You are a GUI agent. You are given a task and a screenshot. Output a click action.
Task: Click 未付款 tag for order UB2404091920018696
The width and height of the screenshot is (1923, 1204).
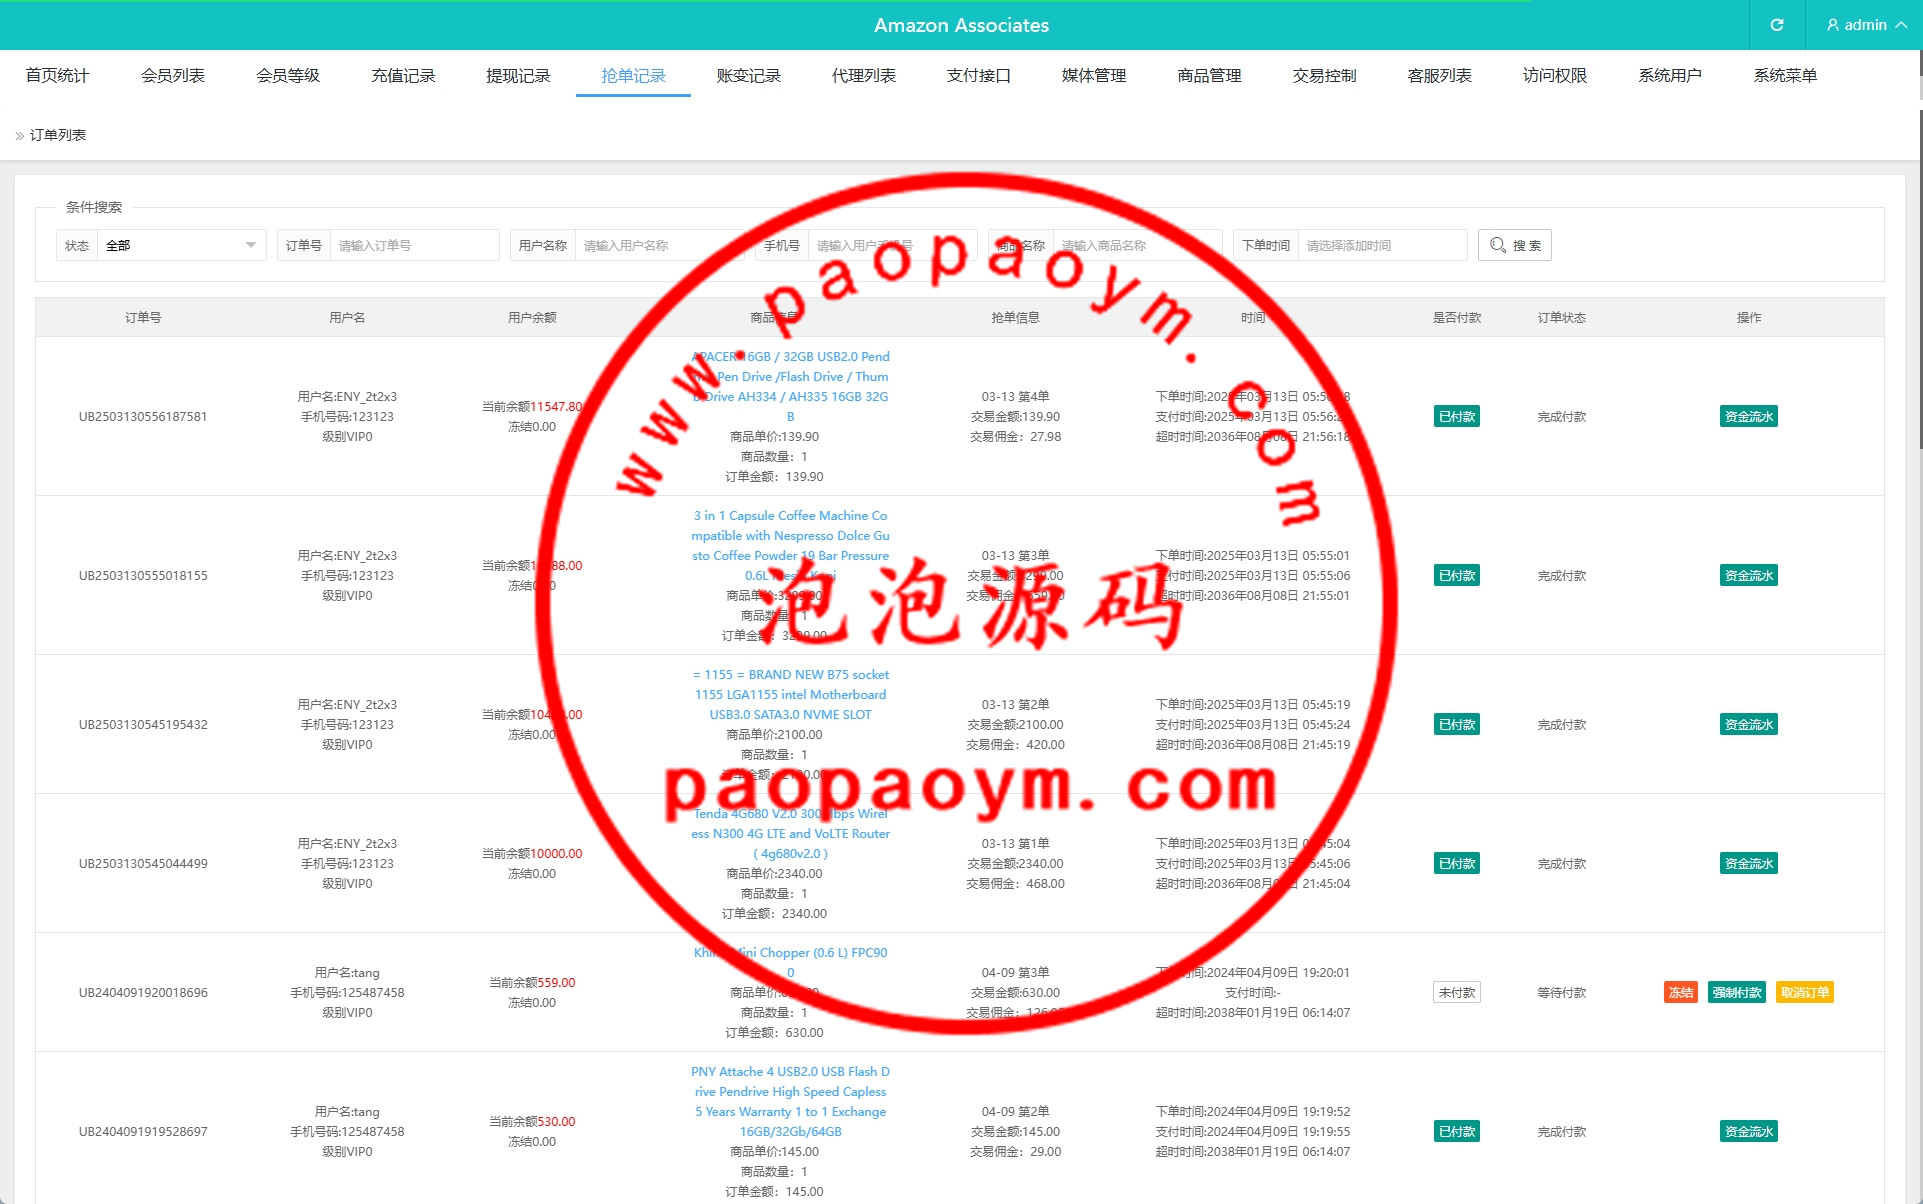[x=1456, y=993]
